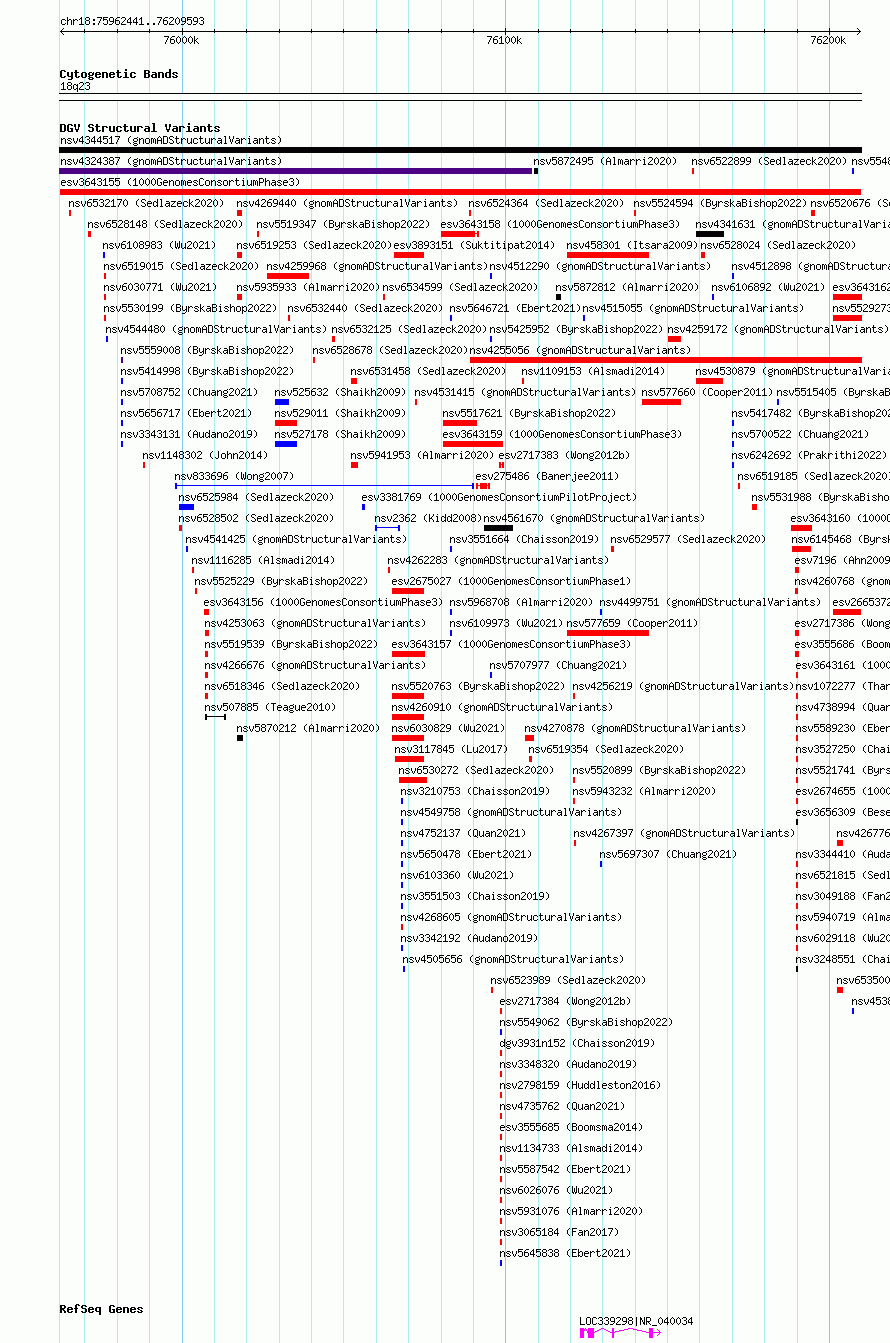Click the 76200k ruler label
Screen dimensions: 890x1343
point(828,40)
